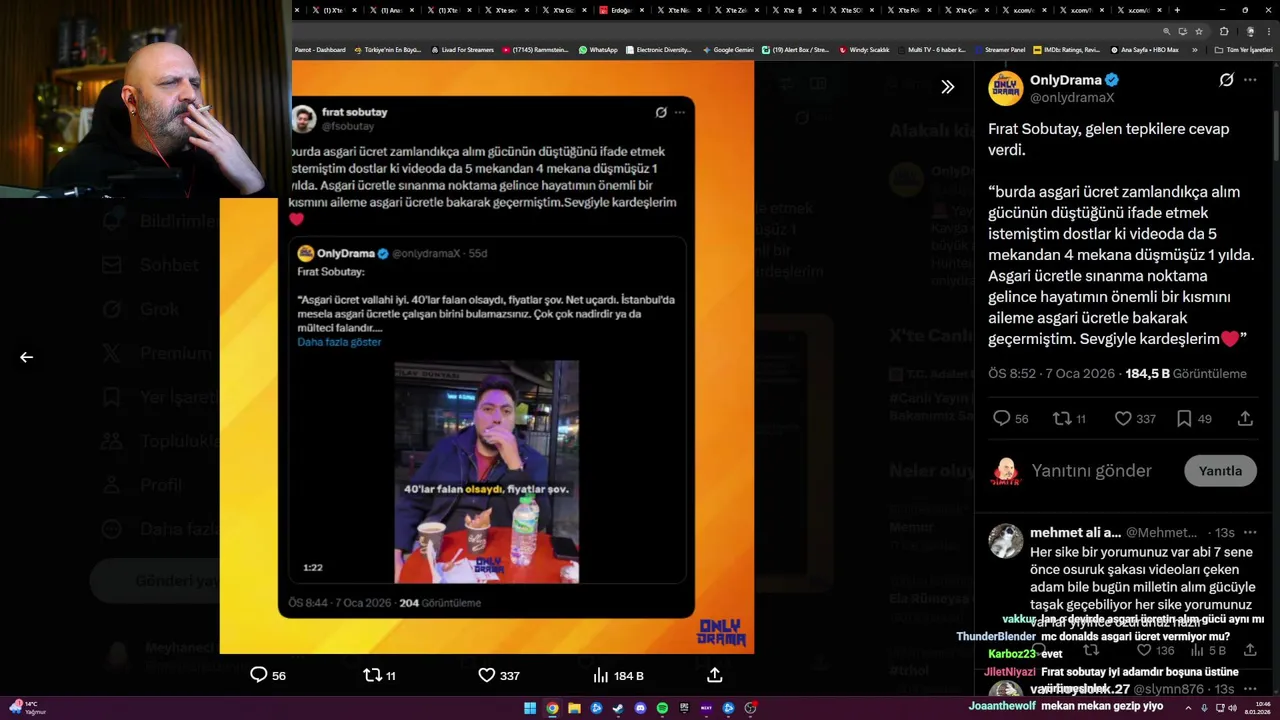Open the taskbar clock and date
The image size is (1280, 720).
pyautogui.click(x=1259, y=708)
